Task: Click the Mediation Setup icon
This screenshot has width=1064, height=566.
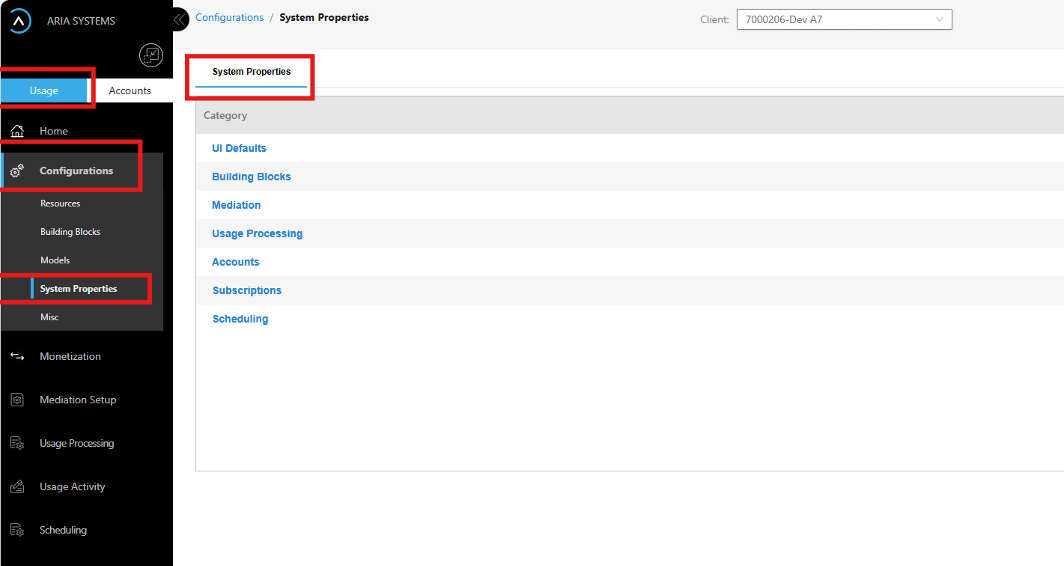Action: point(17,400)
